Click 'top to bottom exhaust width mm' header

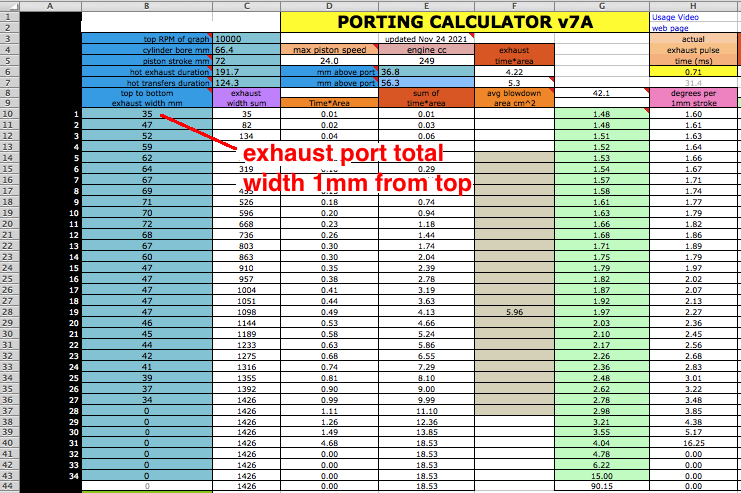click(147, 98)
